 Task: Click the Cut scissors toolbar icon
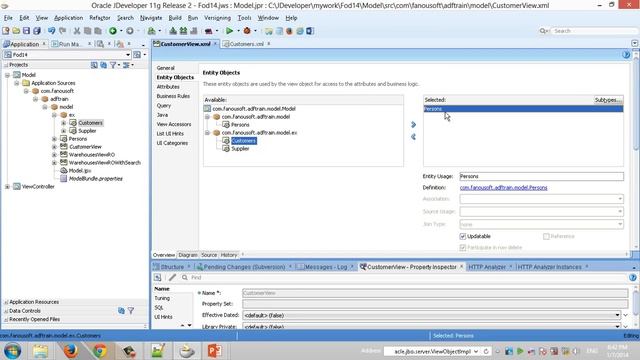77,31
